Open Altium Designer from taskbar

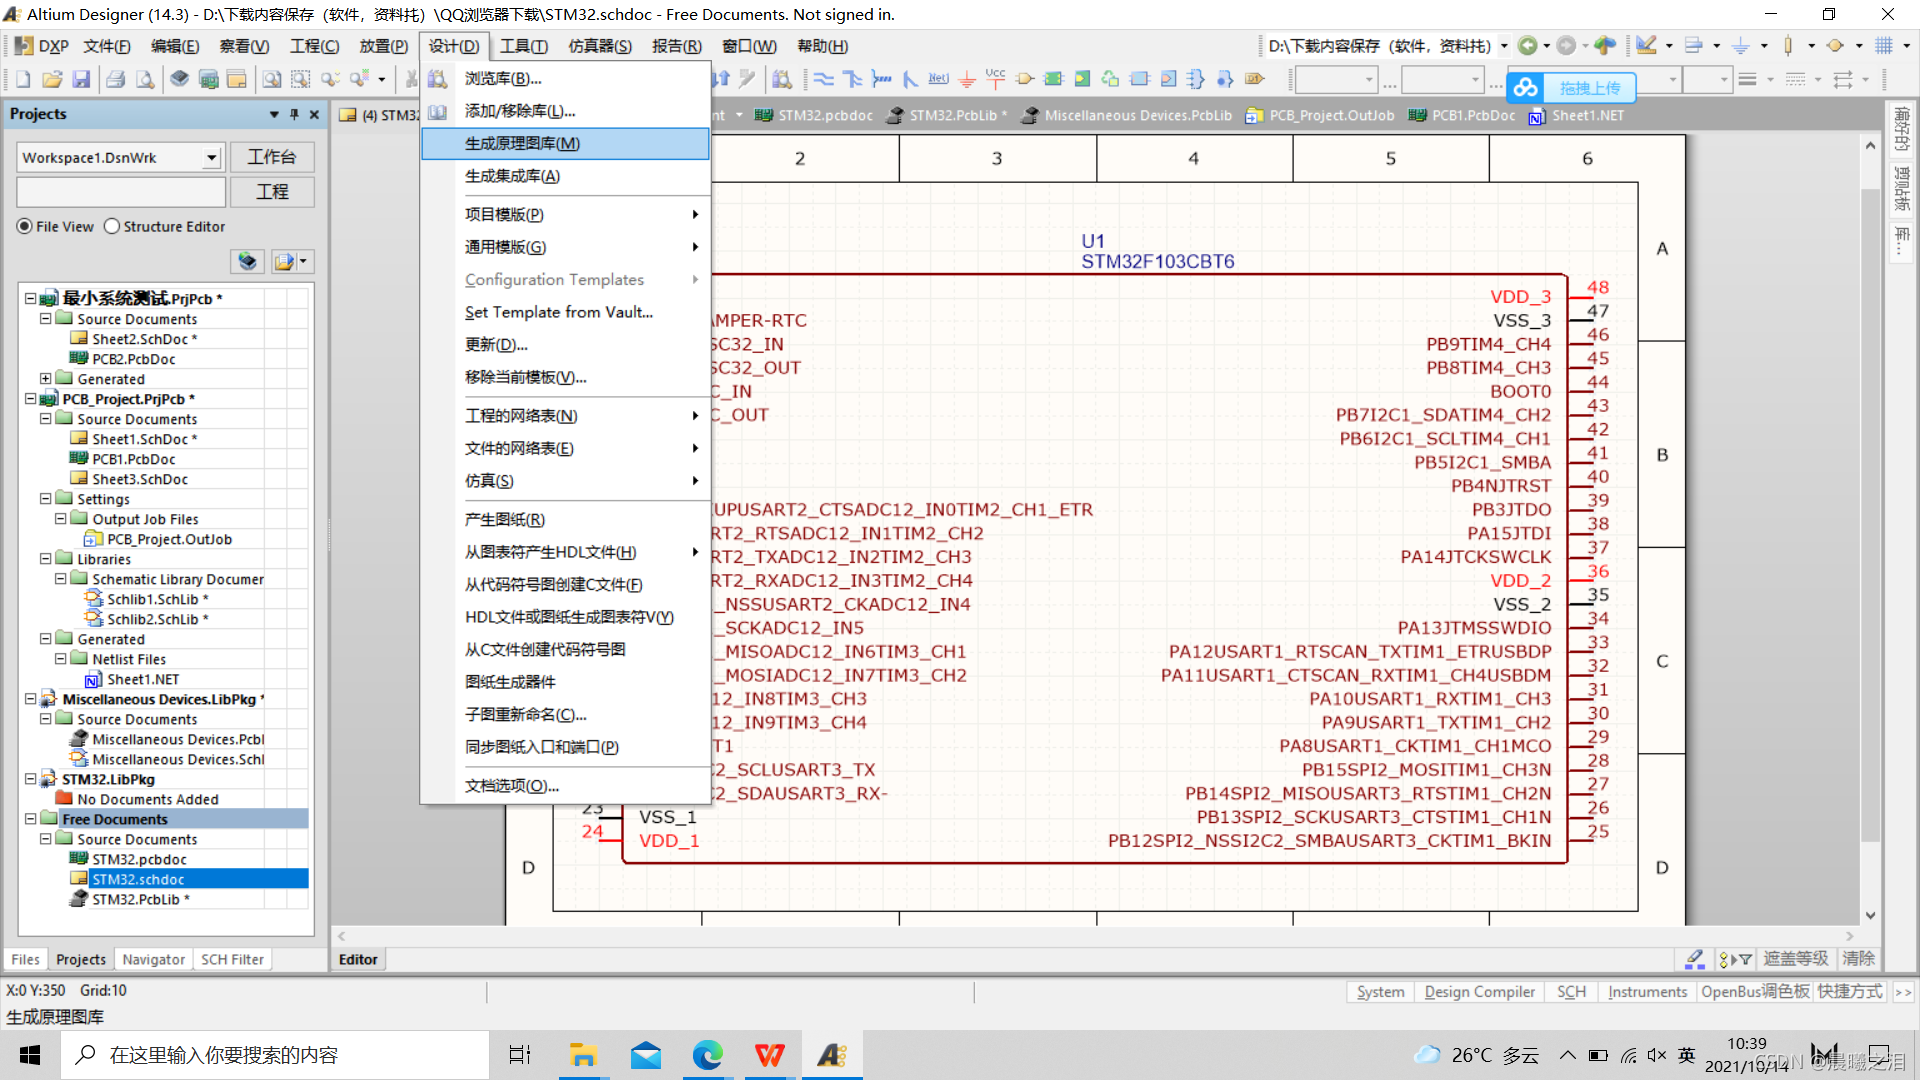(832, 1055)
